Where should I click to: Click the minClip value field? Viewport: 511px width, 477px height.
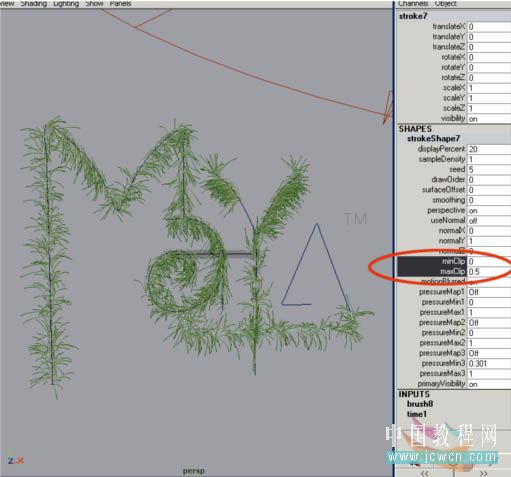tap(489, 261)
